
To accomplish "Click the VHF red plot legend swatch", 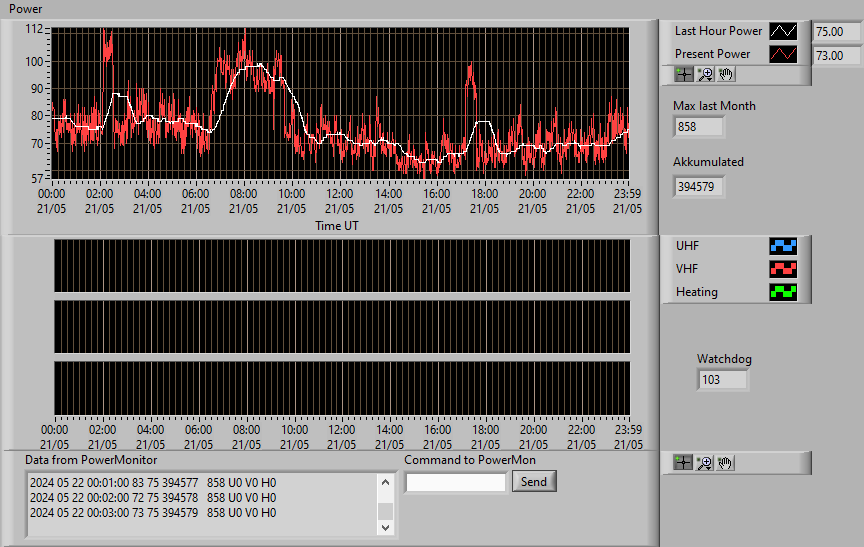I will [x=783, y=269].
